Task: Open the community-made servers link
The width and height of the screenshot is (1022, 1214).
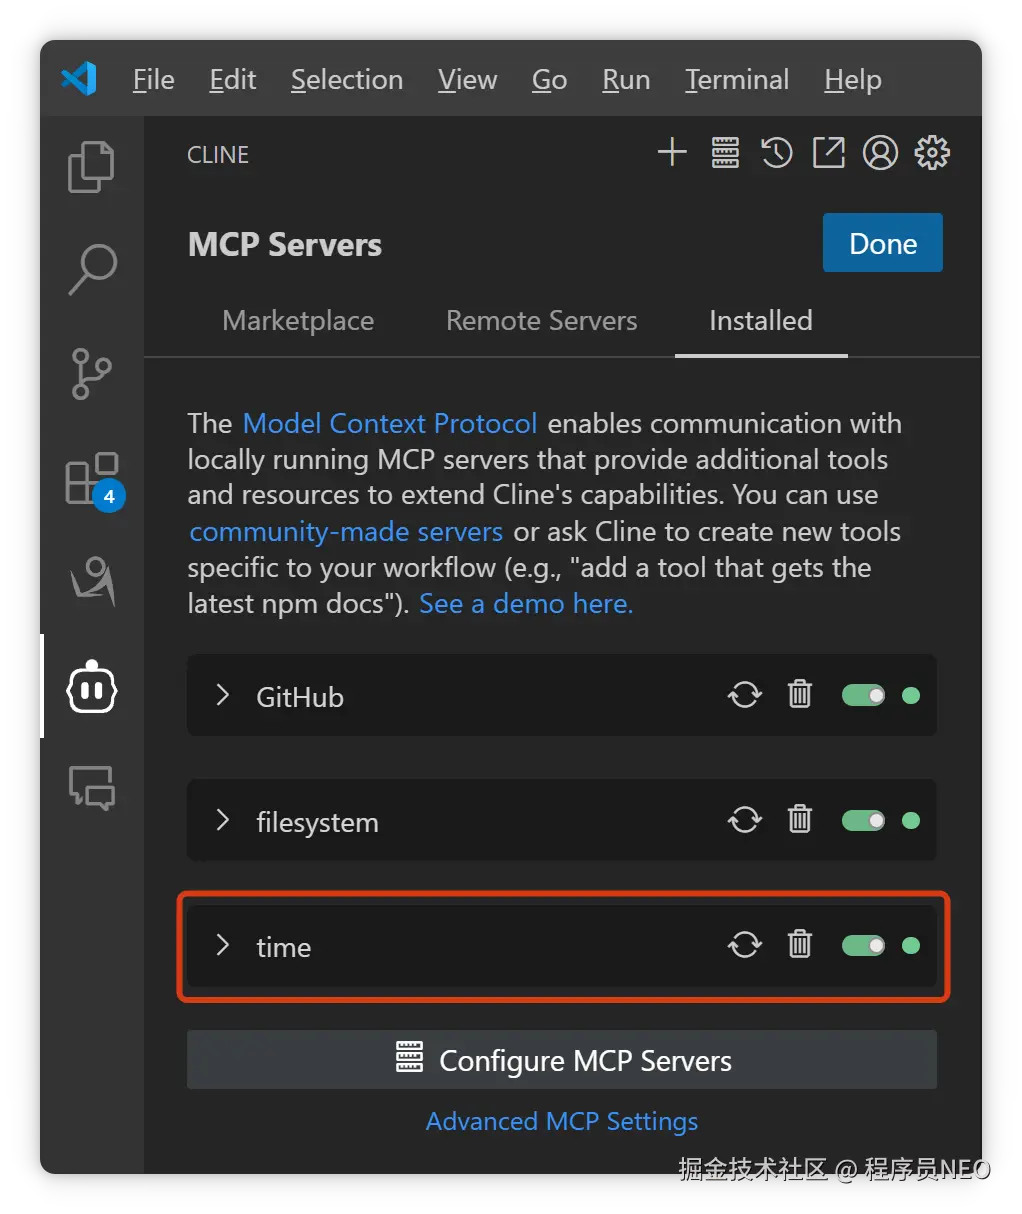Action: 346,531
